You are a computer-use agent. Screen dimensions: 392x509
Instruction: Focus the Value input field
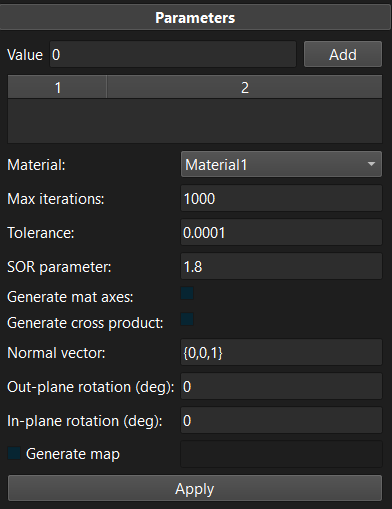coord(173,54)
